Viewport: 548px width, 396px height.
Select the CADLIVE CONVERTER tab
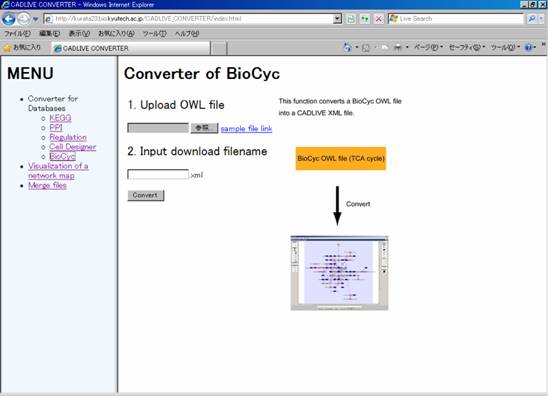[131, 48]
